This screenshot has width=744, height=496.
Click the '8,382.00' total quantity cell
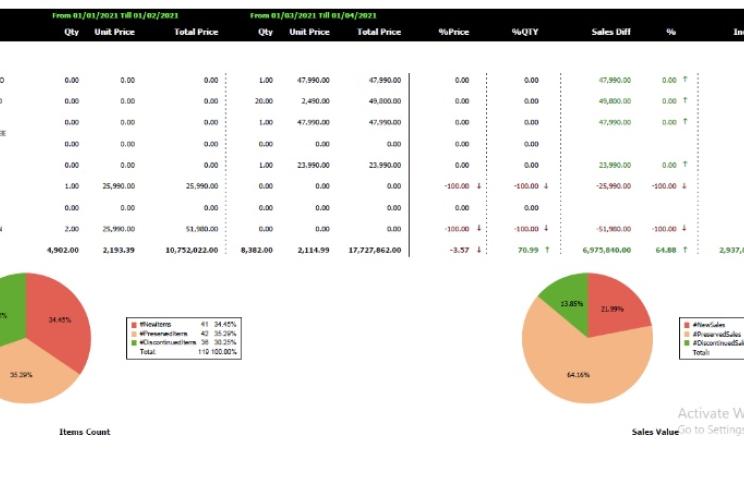pos(257,250)
